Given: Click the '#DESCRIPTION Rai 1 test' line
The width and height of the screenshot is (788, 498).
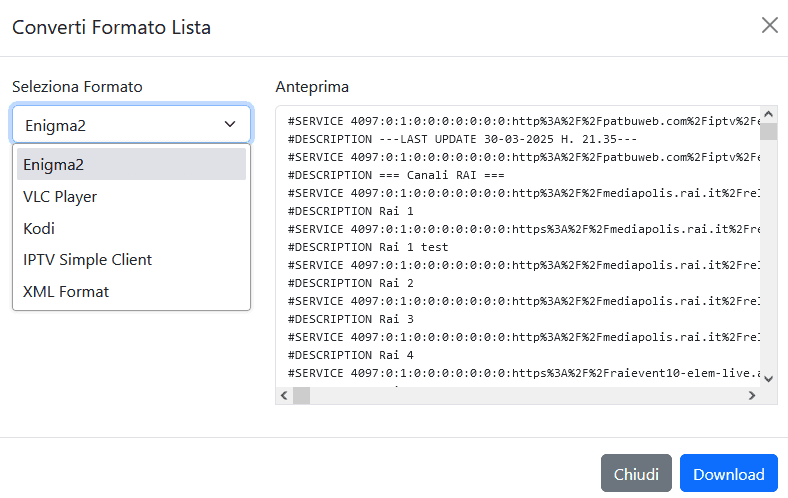Looking at the screenshot, I should pyautogui.click(x=367, y=247).
